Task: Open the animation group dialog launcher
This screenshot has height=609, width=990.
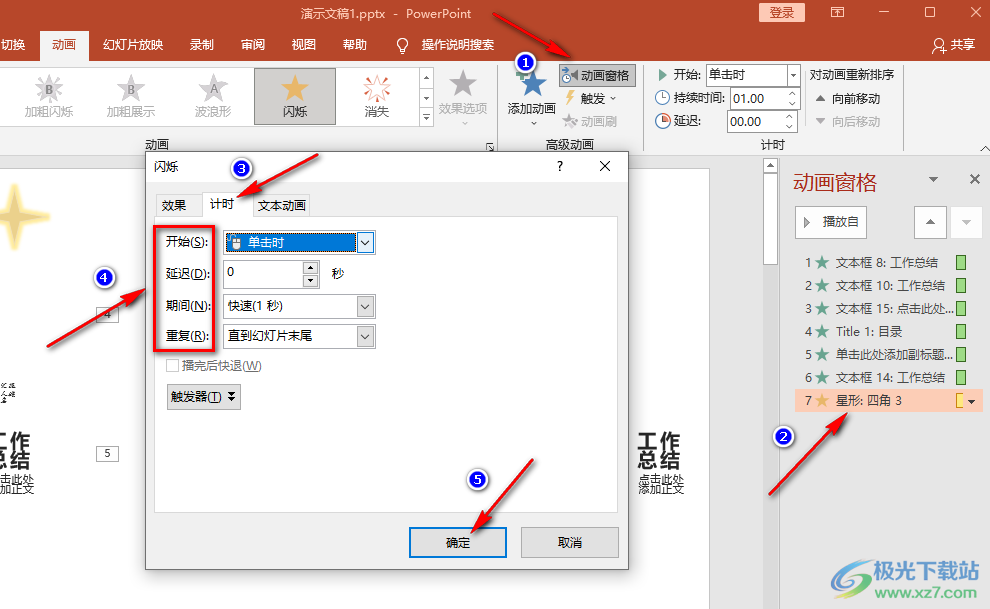Action: 490,146
